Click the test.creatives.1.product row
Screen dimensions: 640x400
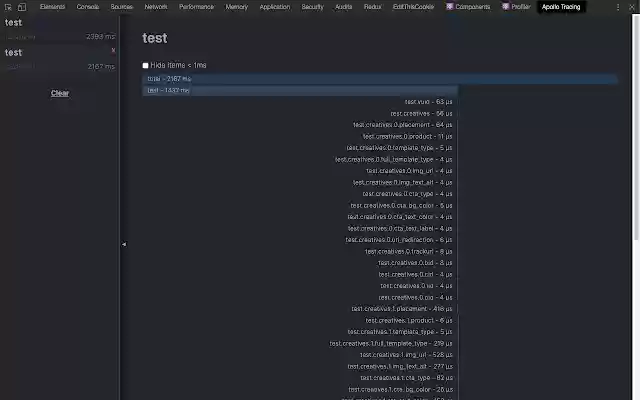coord(409,320)
